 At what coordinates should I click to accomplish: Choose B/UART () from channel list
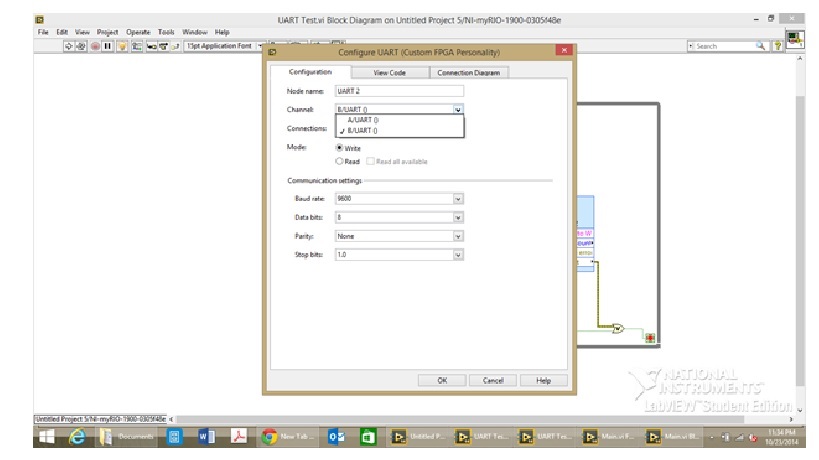399,131
